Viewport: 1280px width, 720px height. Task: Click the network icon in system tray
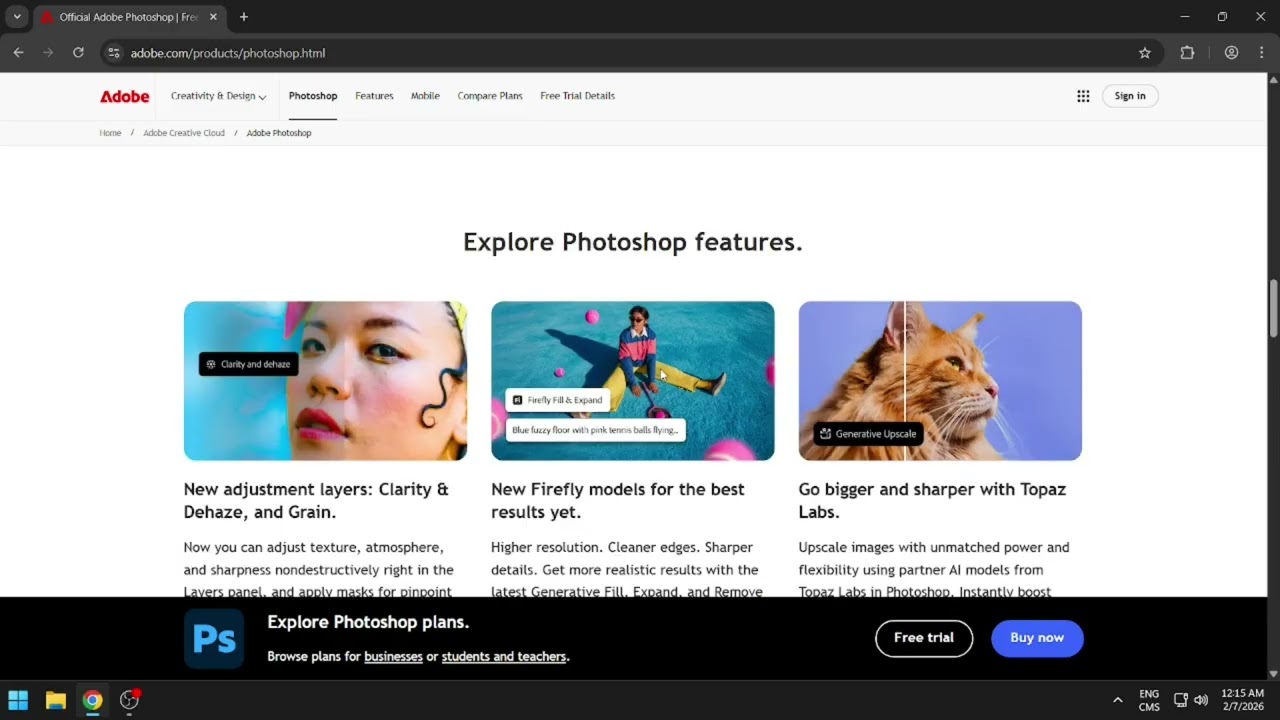(x=1180, y=700)
